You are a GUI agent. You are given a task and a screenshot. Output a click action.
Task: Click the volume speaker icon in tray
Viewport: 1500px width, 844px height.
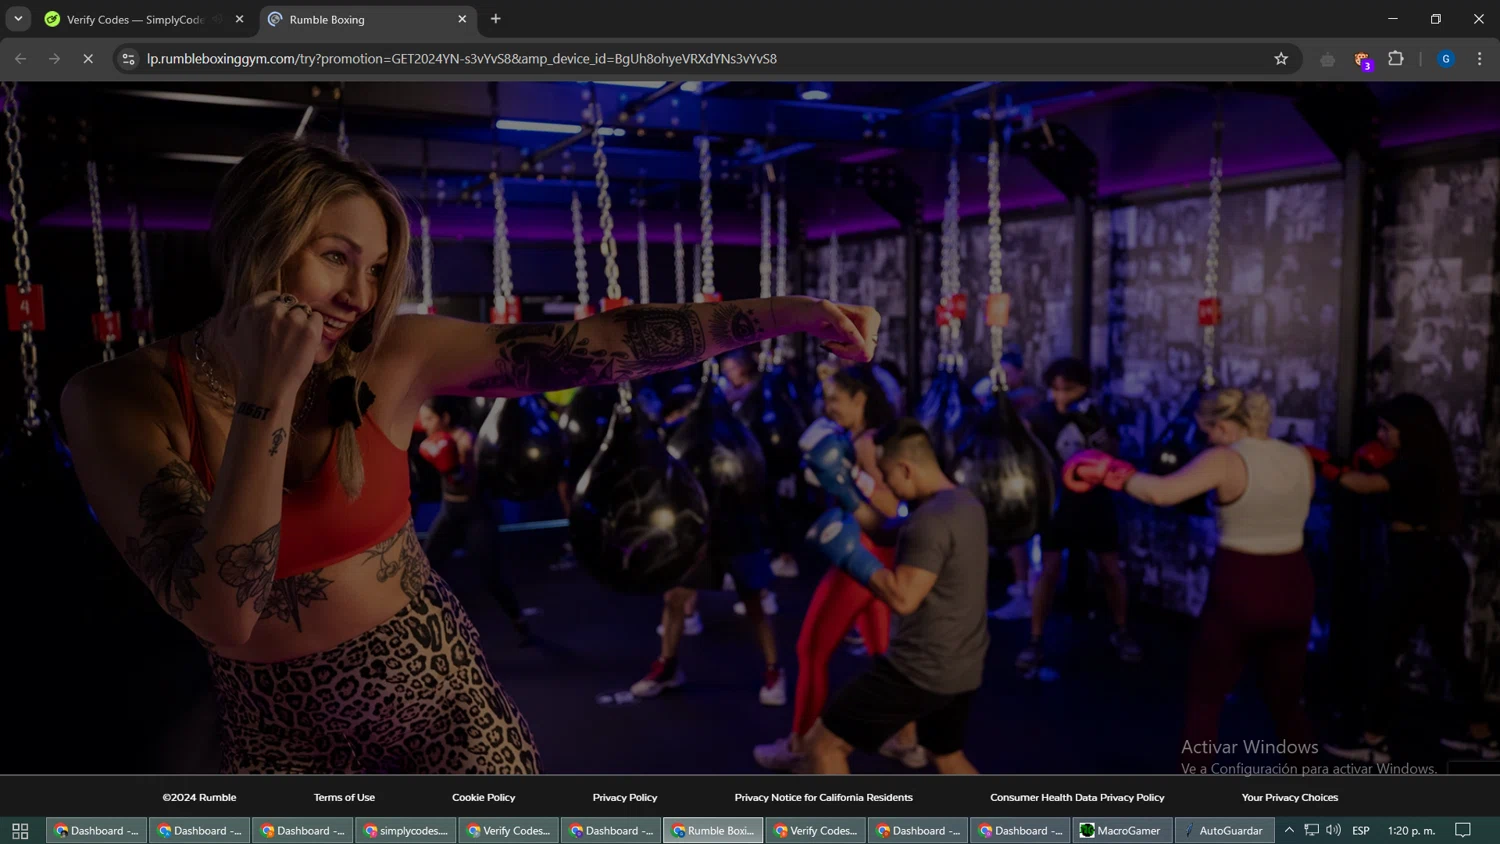(x=1333, y=830)
